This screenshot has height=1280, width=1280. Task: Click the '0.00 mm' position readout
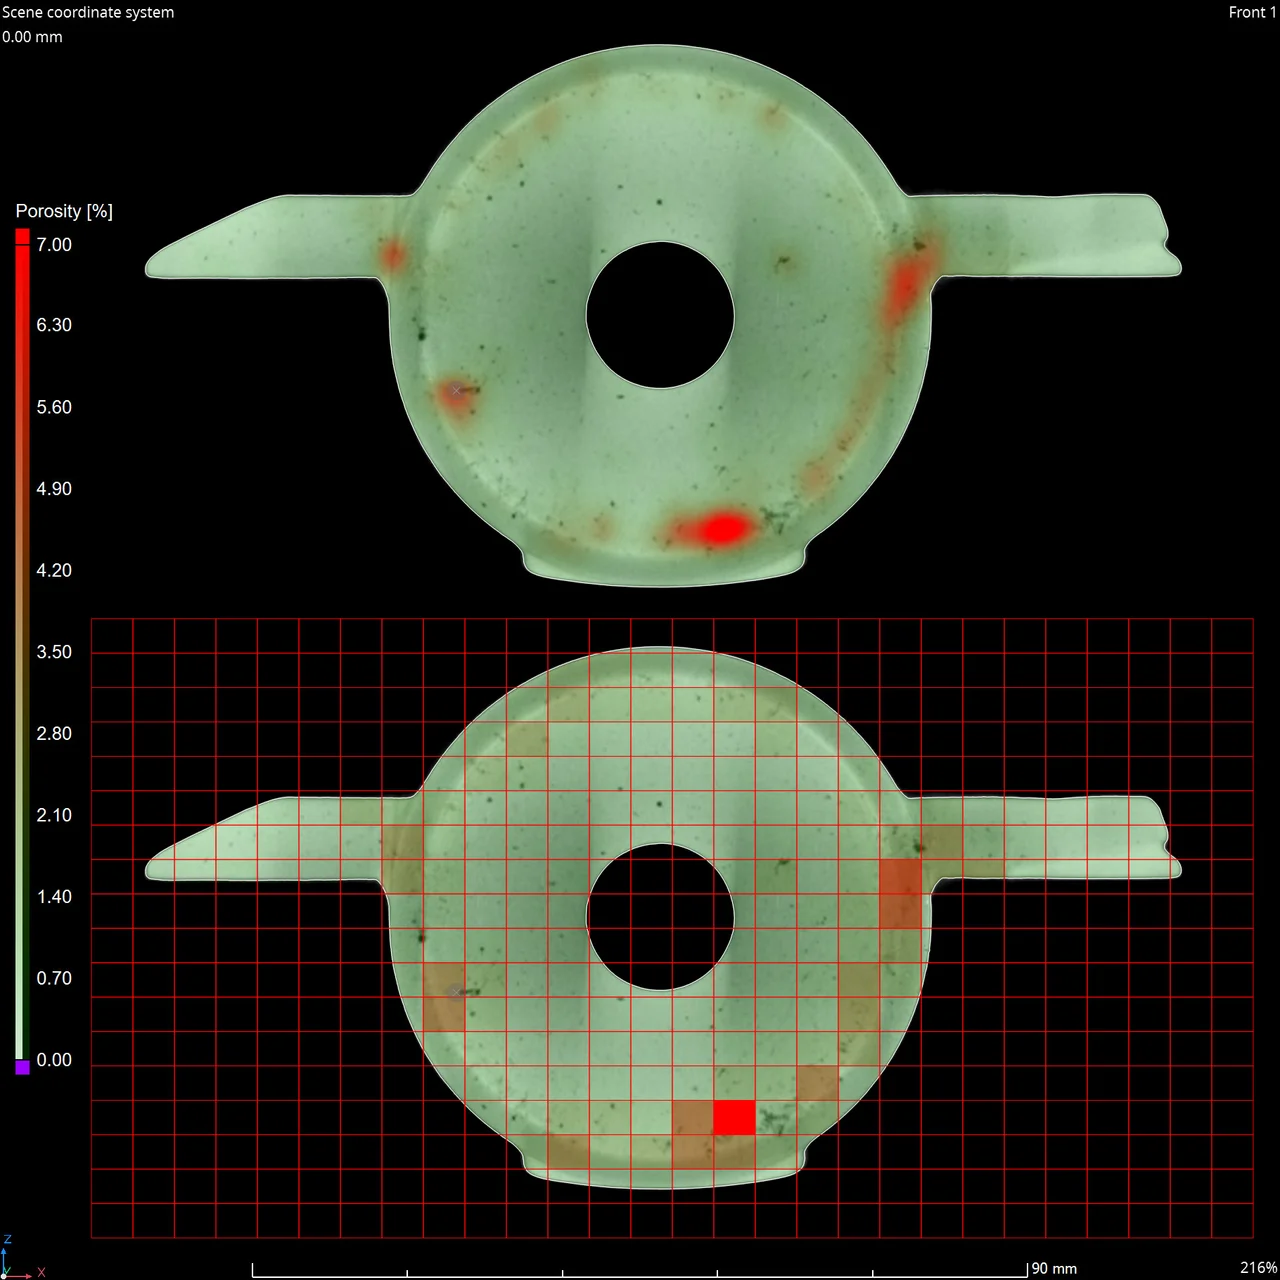click(32, 37)
